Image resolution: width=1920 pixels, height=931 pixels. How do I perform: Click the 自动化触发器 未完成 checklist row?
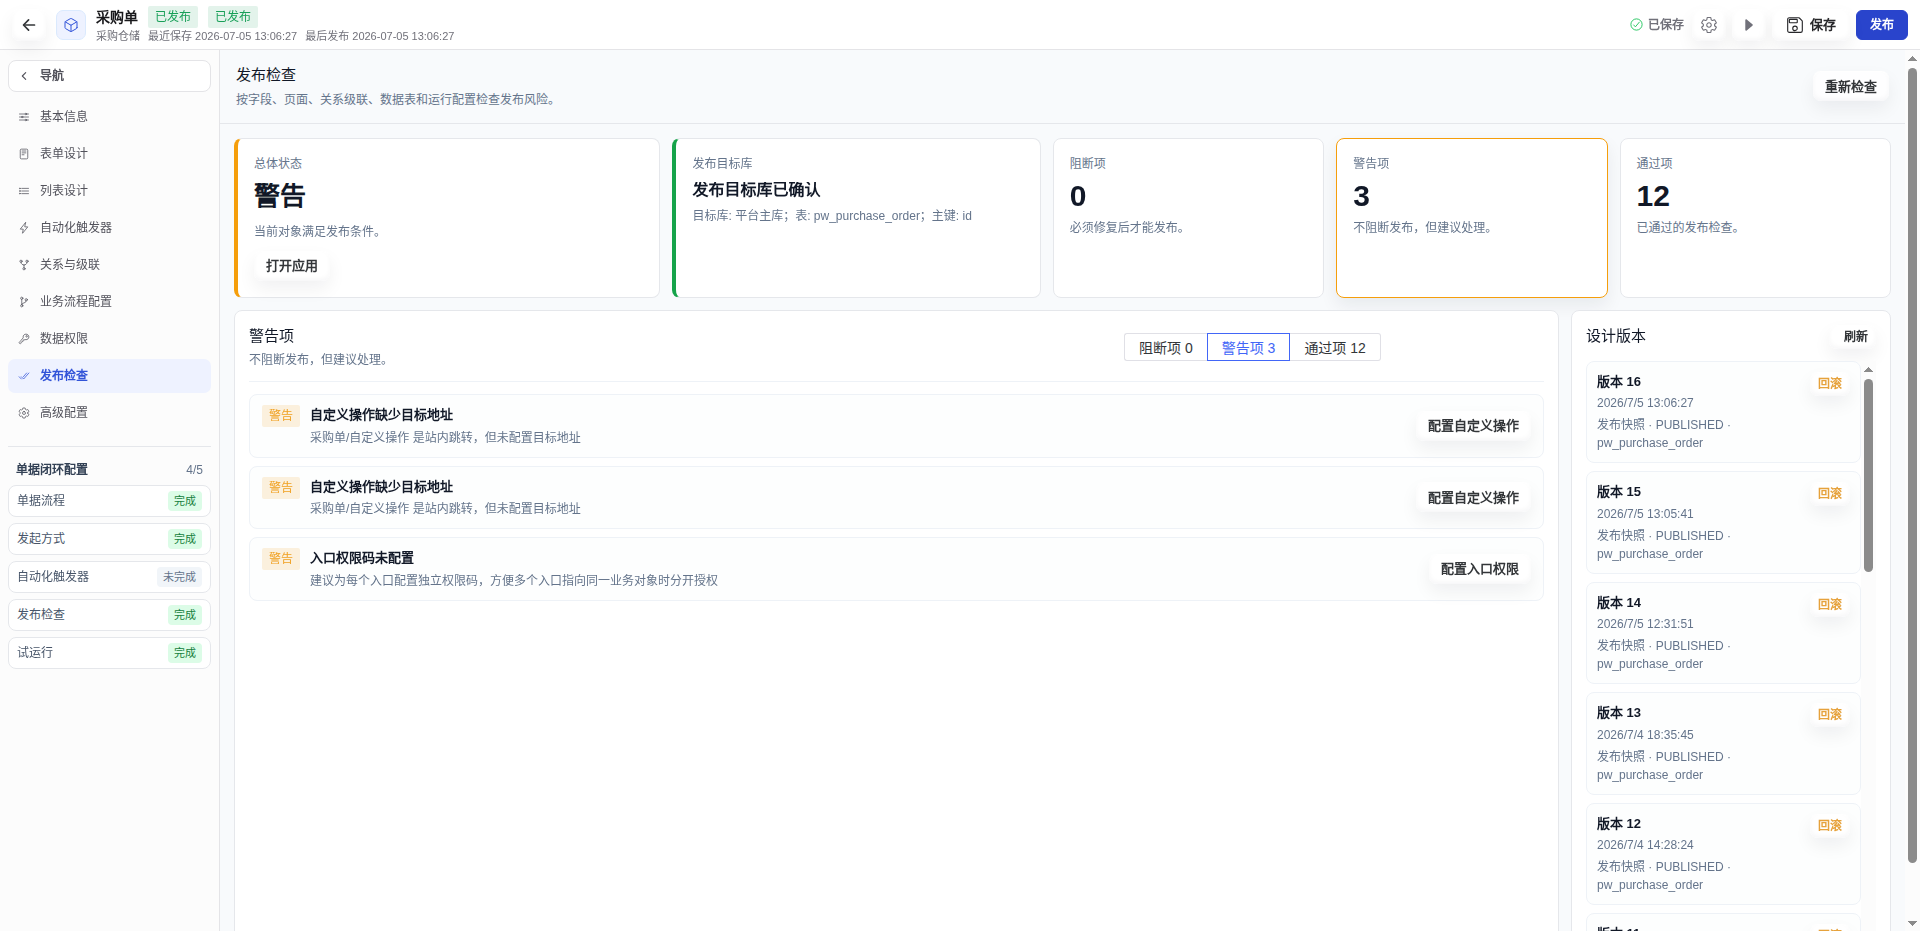click(109, 577)
